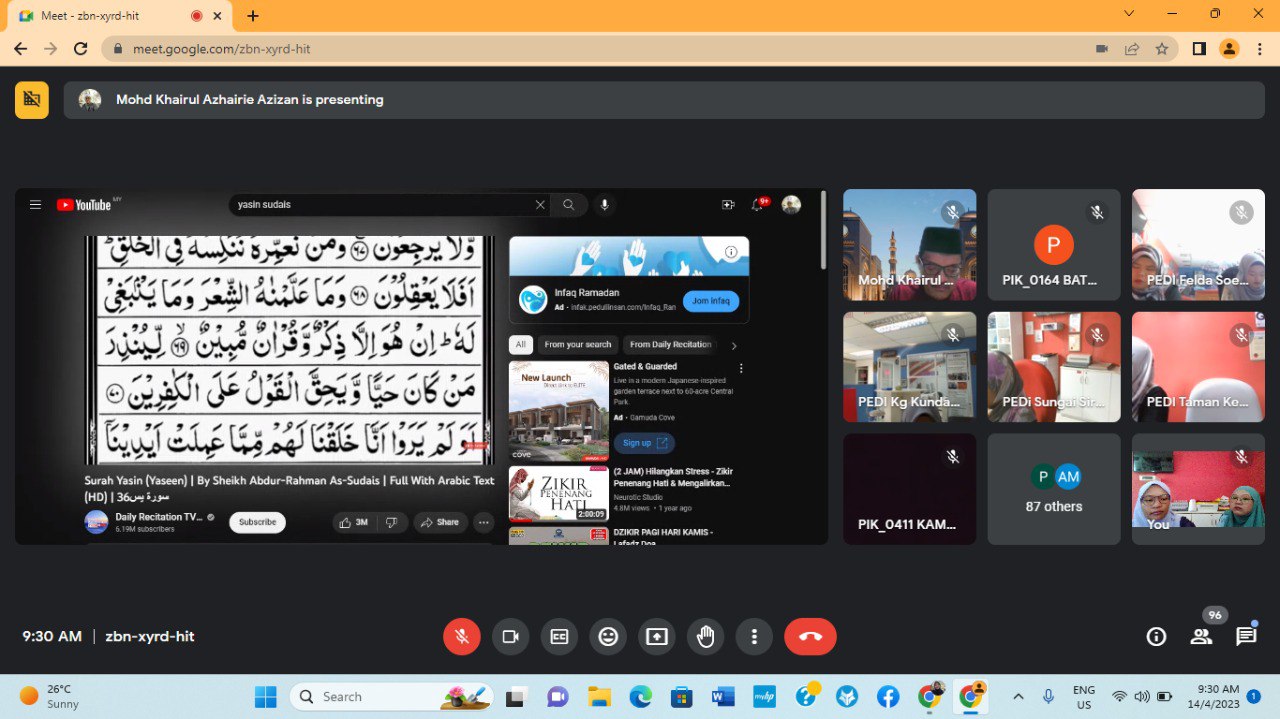Click the YouTube logo

coord(84,205)
